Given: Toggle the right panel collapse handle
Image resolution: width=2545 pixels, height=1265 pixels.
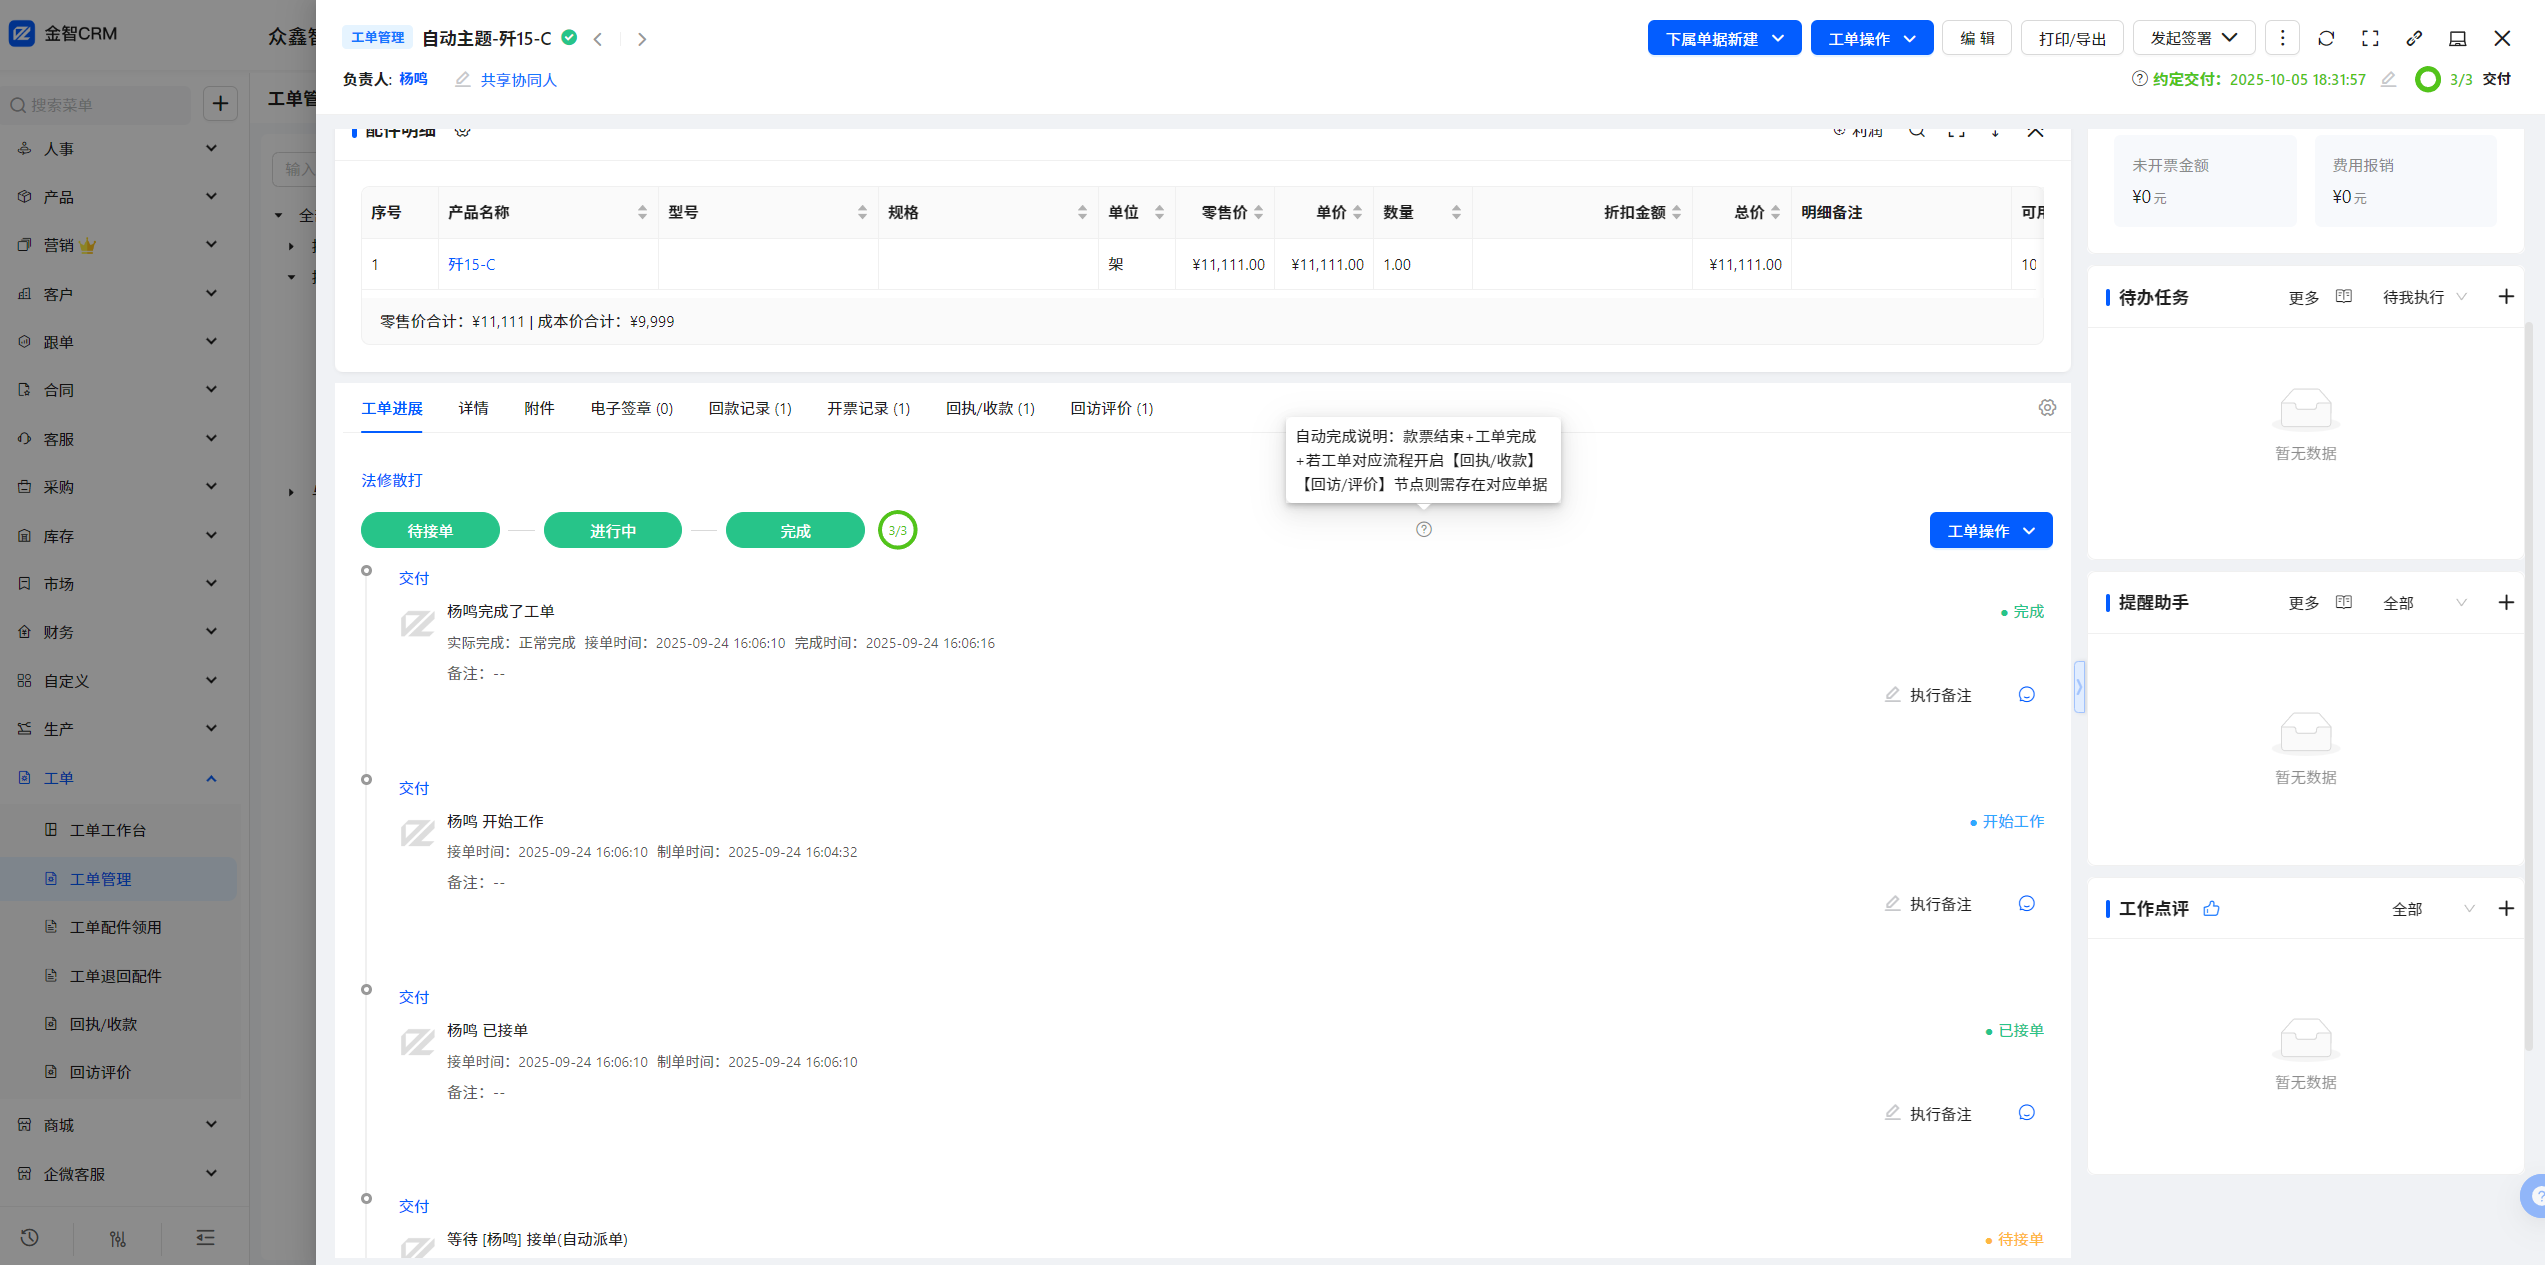Looking at the screenshot, I should (2079, 687).
